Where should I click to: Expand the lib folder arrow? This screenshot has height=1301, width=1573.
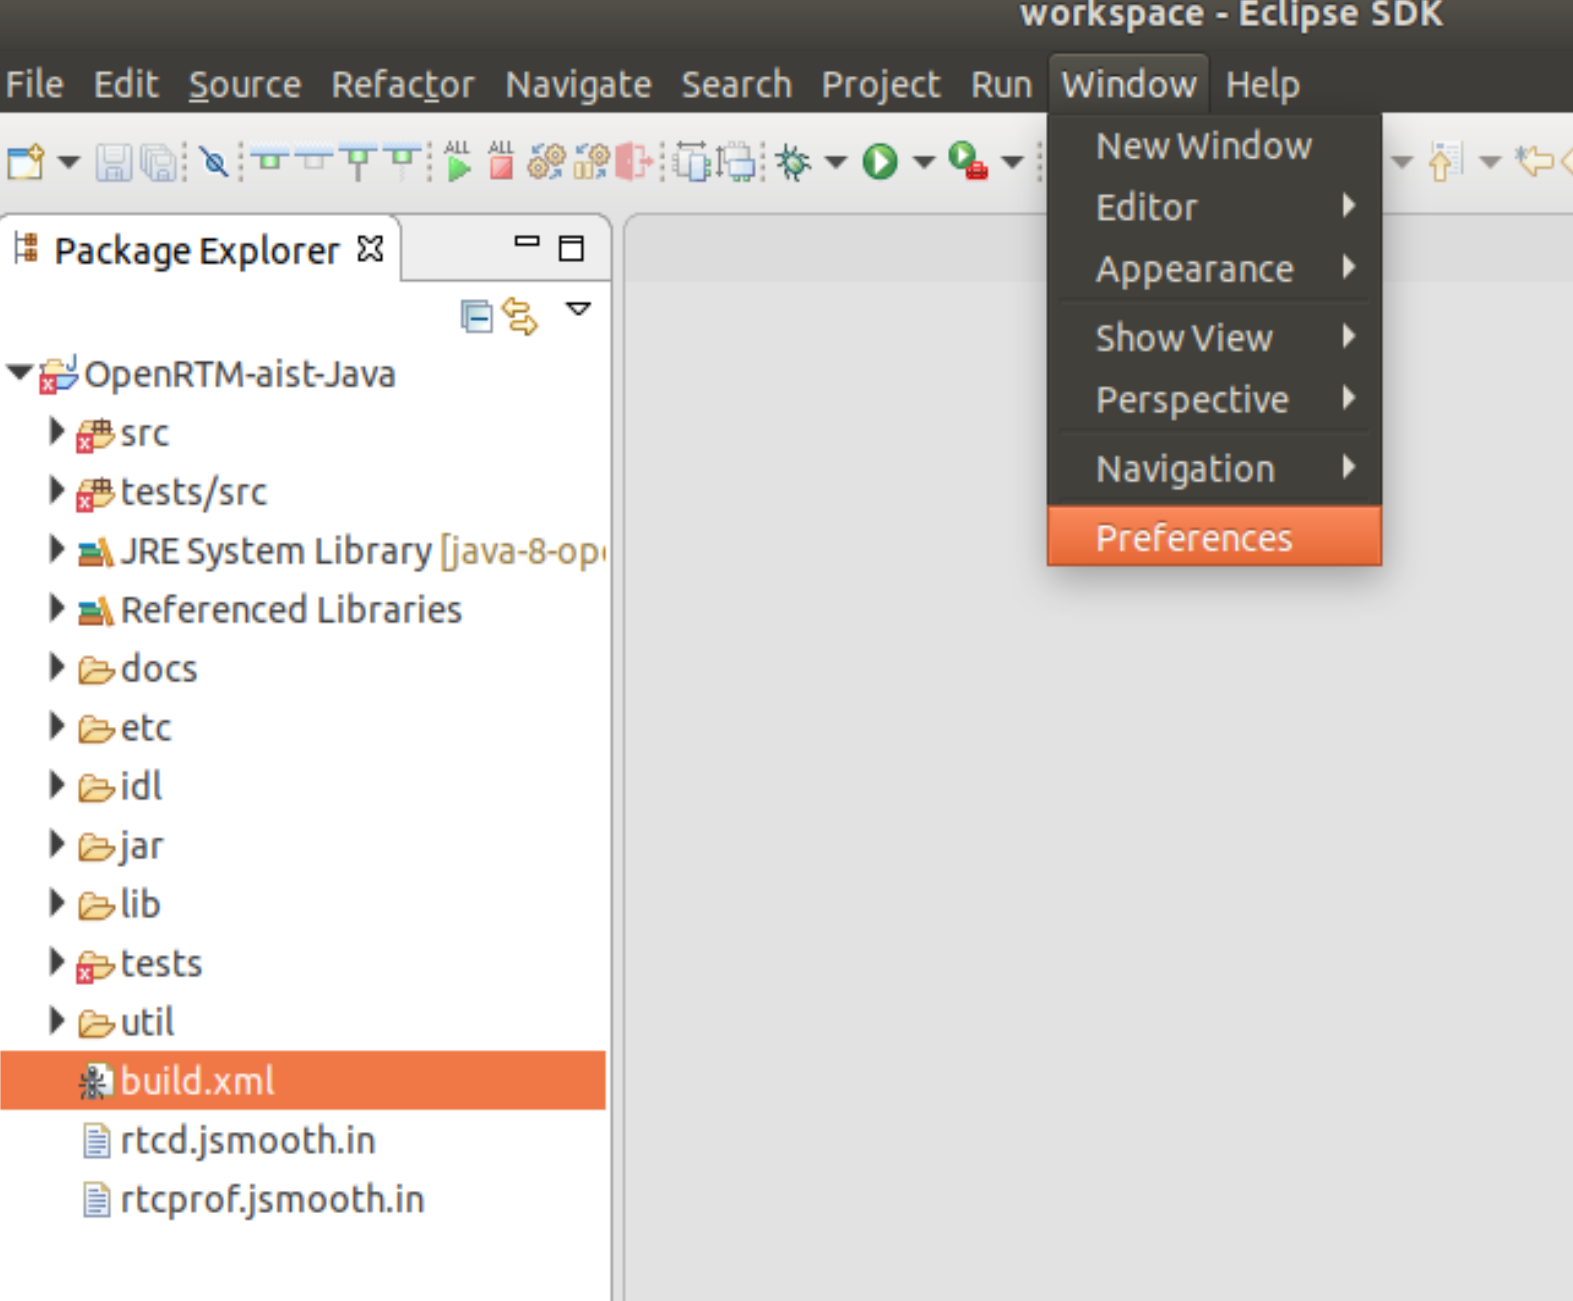[x=57, y=903]
